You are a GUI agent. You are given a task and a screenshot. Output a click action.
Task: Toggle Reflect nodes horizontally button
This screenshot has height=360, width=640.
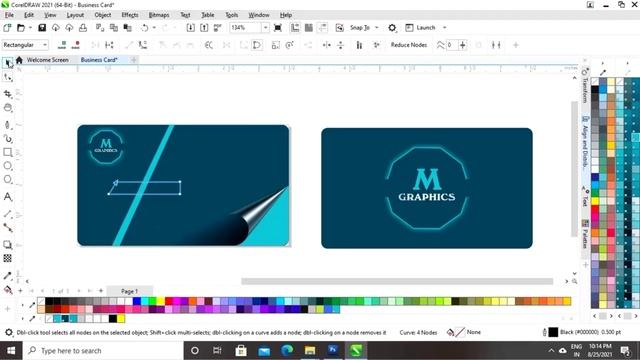click(x=327, y=45)
